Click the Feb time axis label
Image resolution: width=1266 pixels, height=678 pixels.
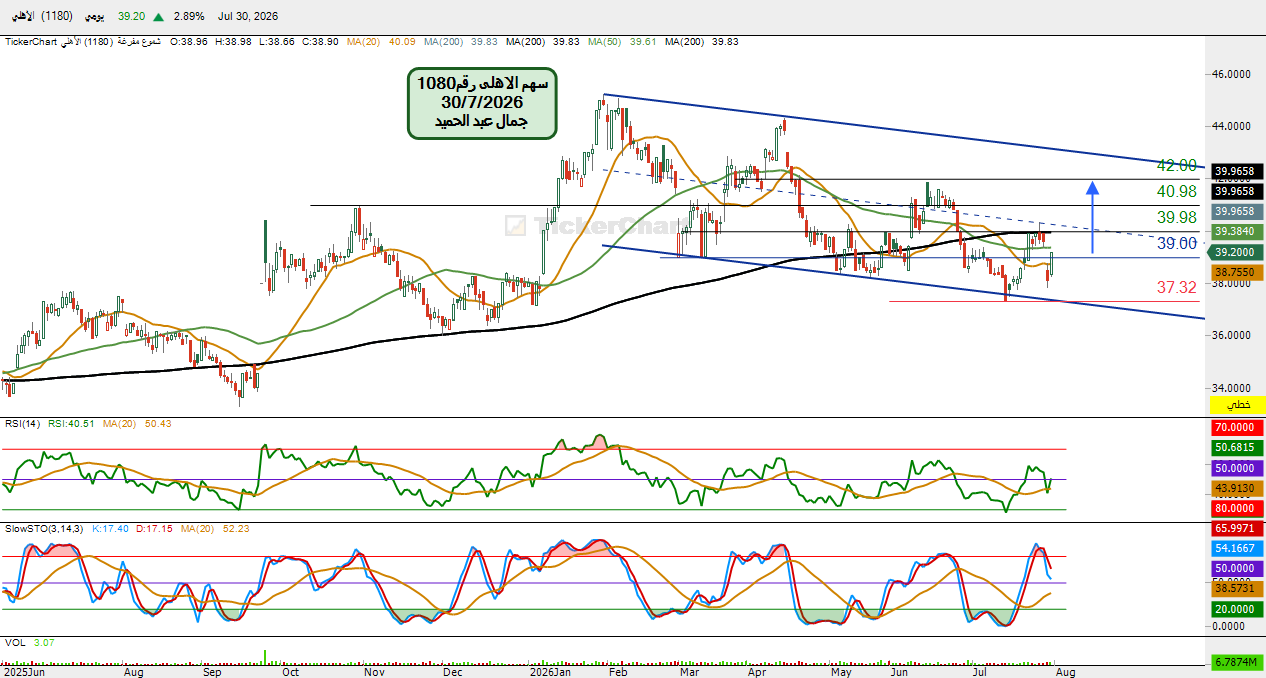[x=618, y=673]
